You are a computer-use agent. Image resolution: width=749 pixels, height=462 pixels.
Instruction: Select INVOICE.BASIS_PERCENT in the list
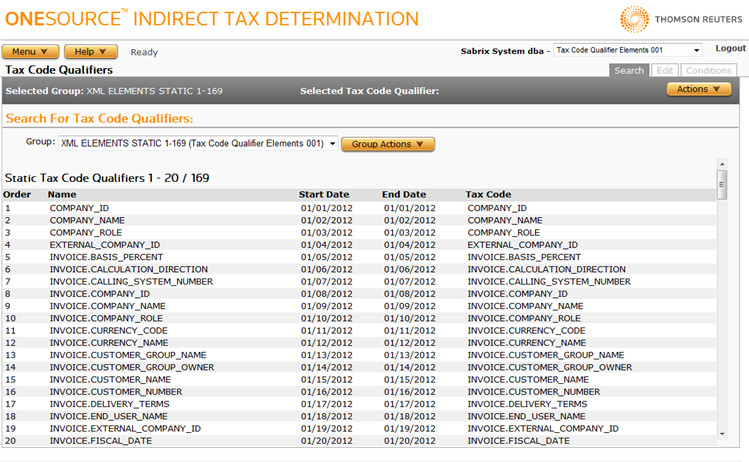105,257
